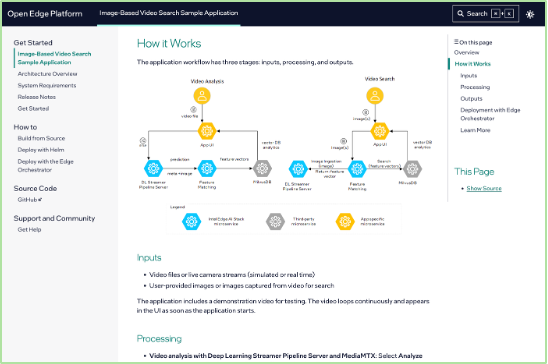
Task: Go to Open Edge Platform home
Action: click(x=45, y=14)
